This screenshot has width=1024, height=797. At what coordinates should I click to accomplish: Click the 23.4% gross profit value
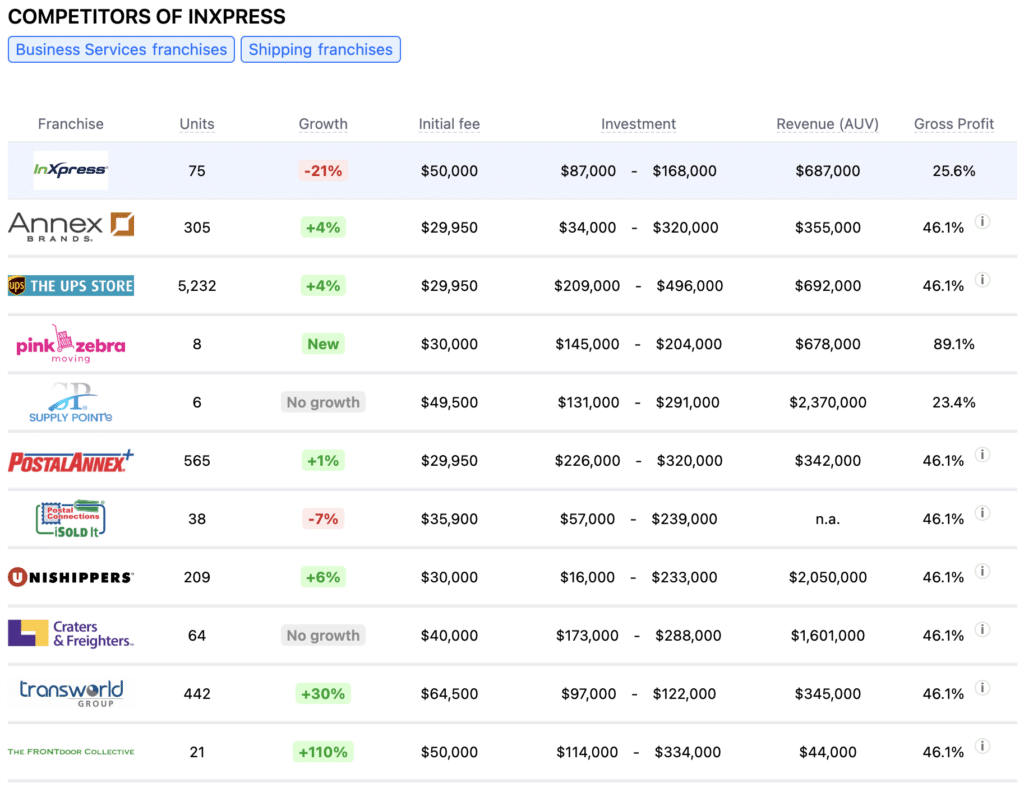pos(953,402)
